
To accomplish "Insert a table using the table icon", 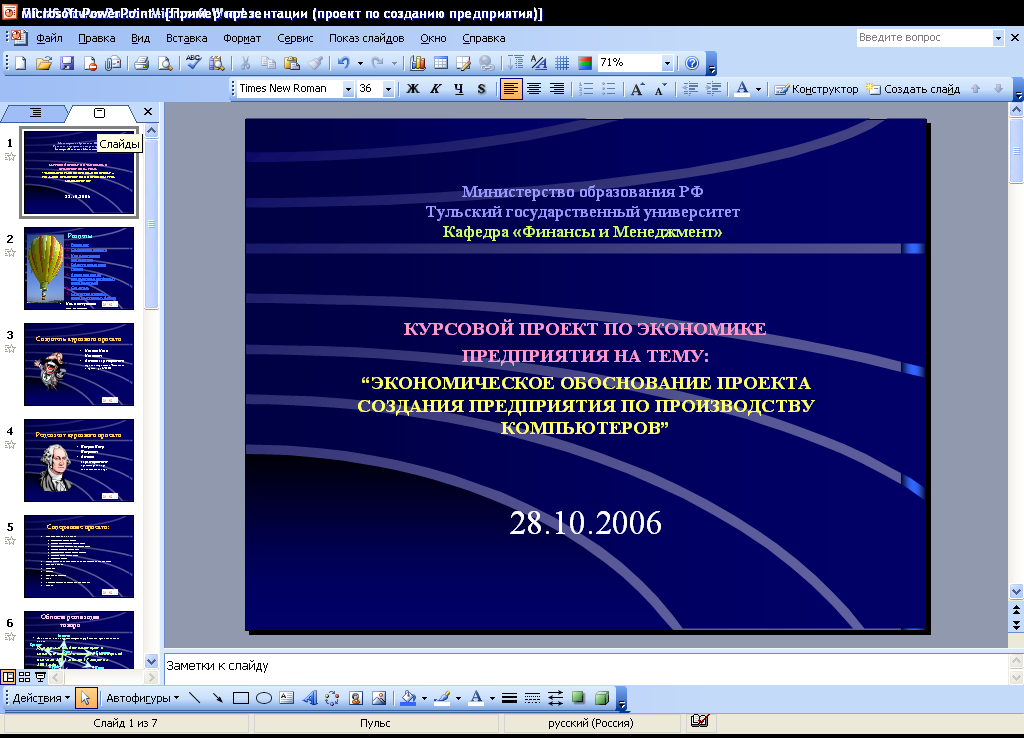I will point(441,63).
